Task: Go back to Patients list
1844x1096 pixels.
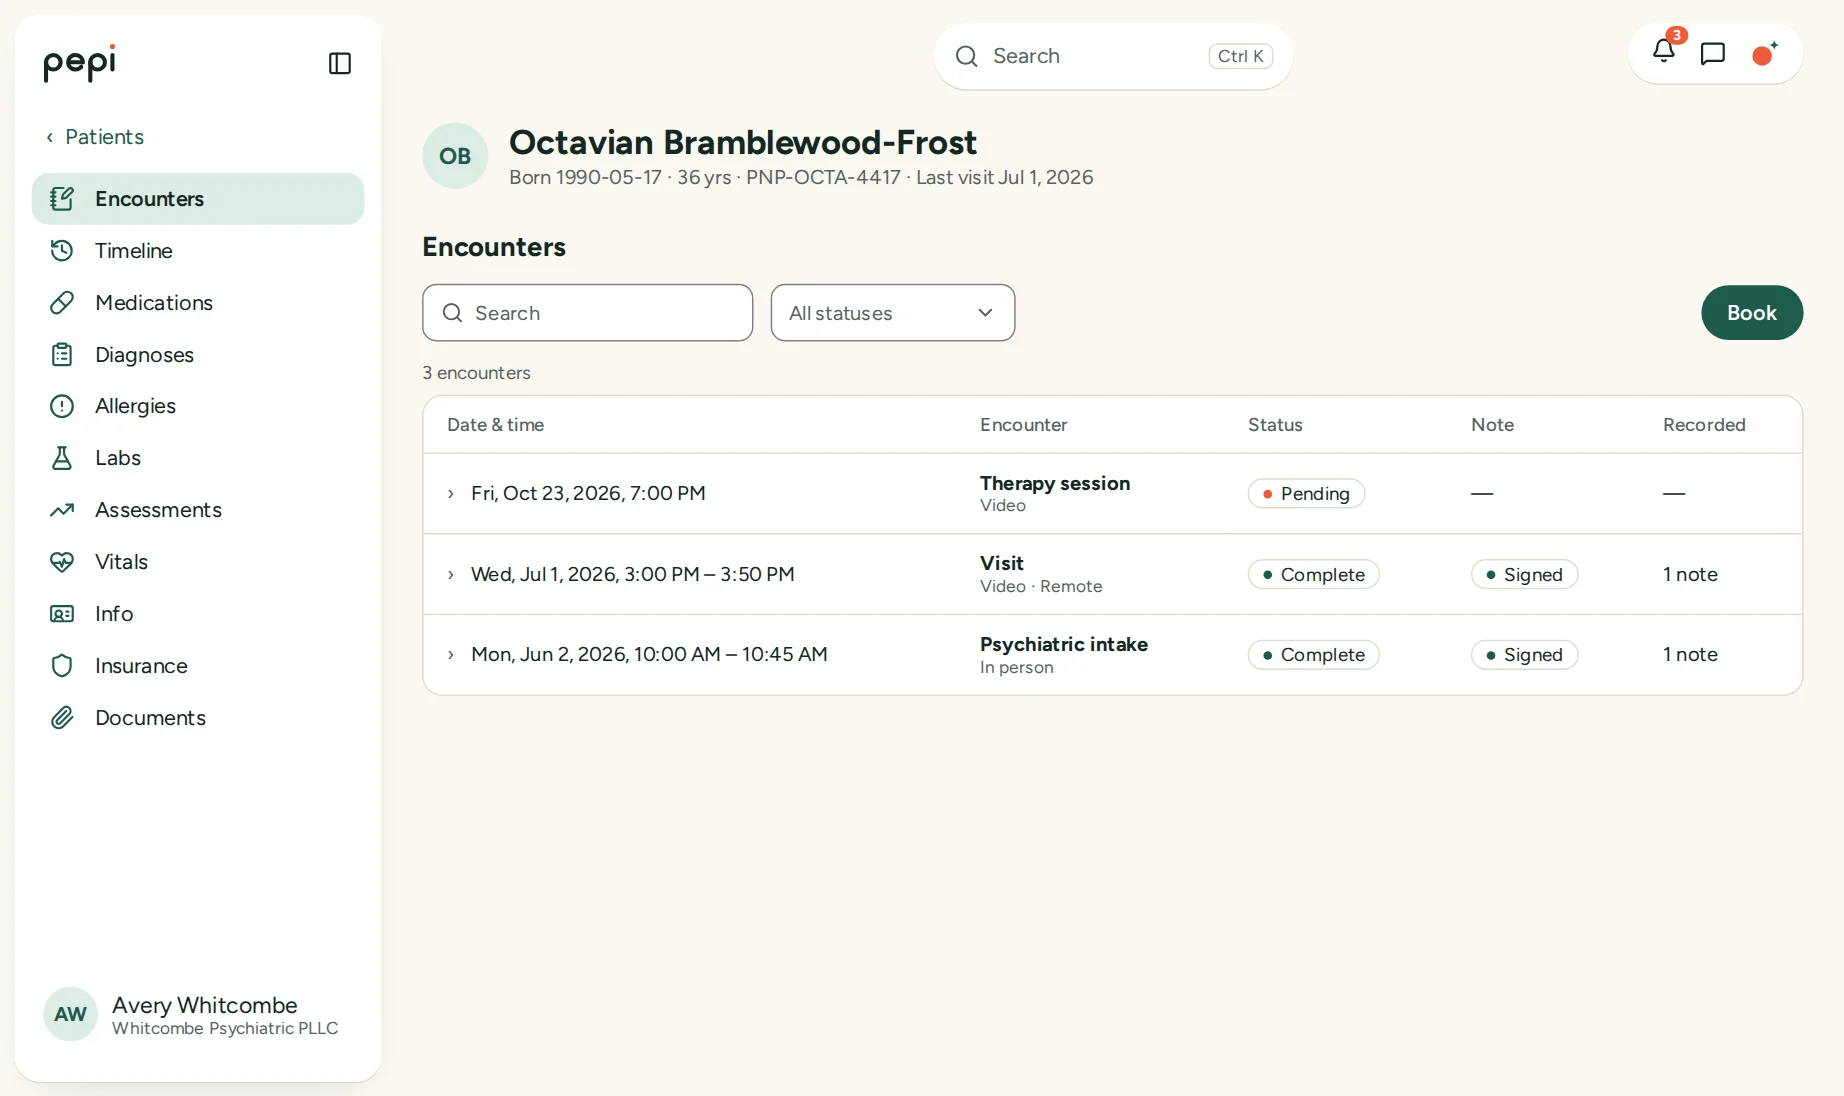Action: pos(95,137)
